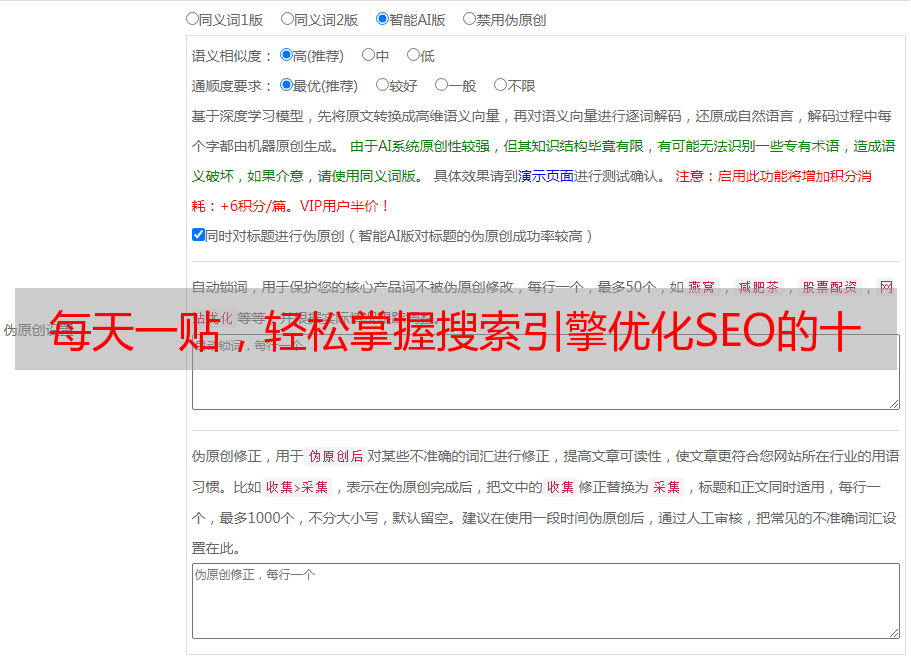The width and height of the screenshot is (911, 658).
Task: Open the 演示页面 link
Action: point(546,176)
